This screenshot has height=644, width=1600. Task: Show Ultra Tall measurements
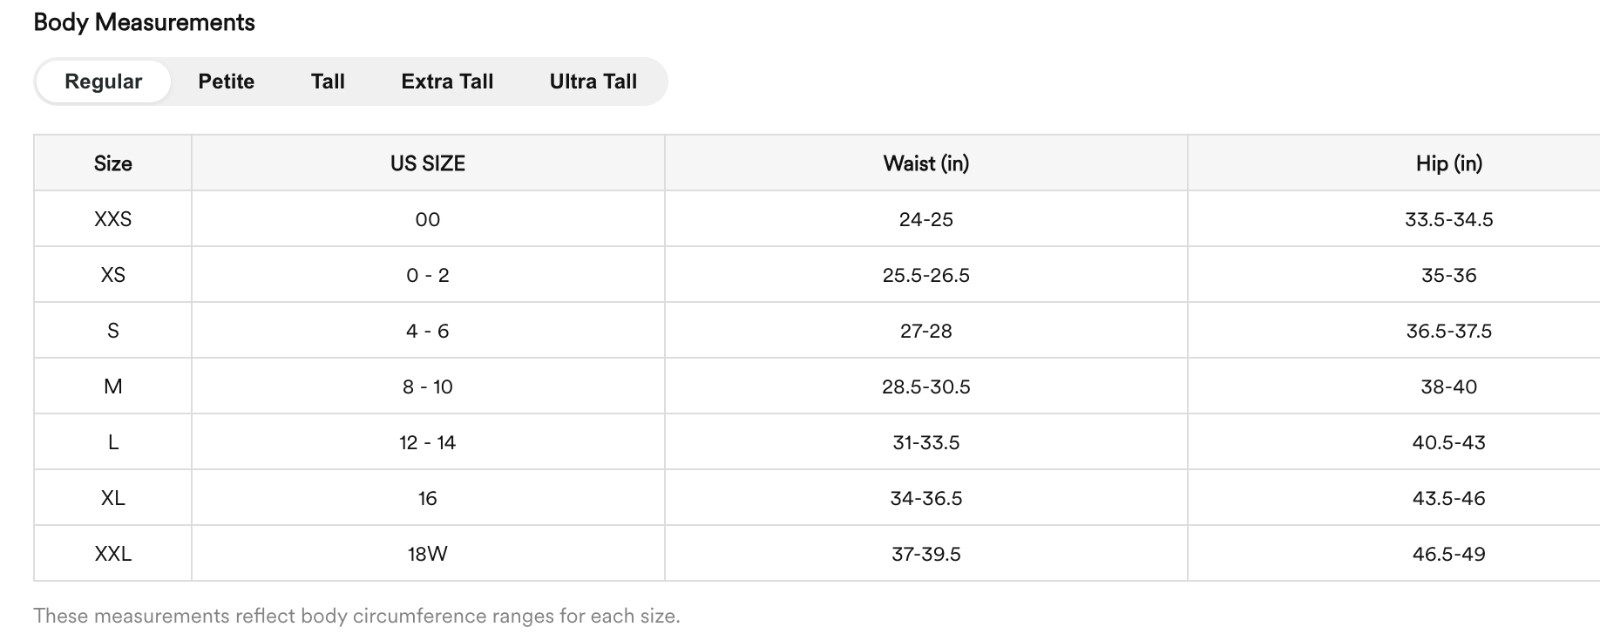point(593,81)
